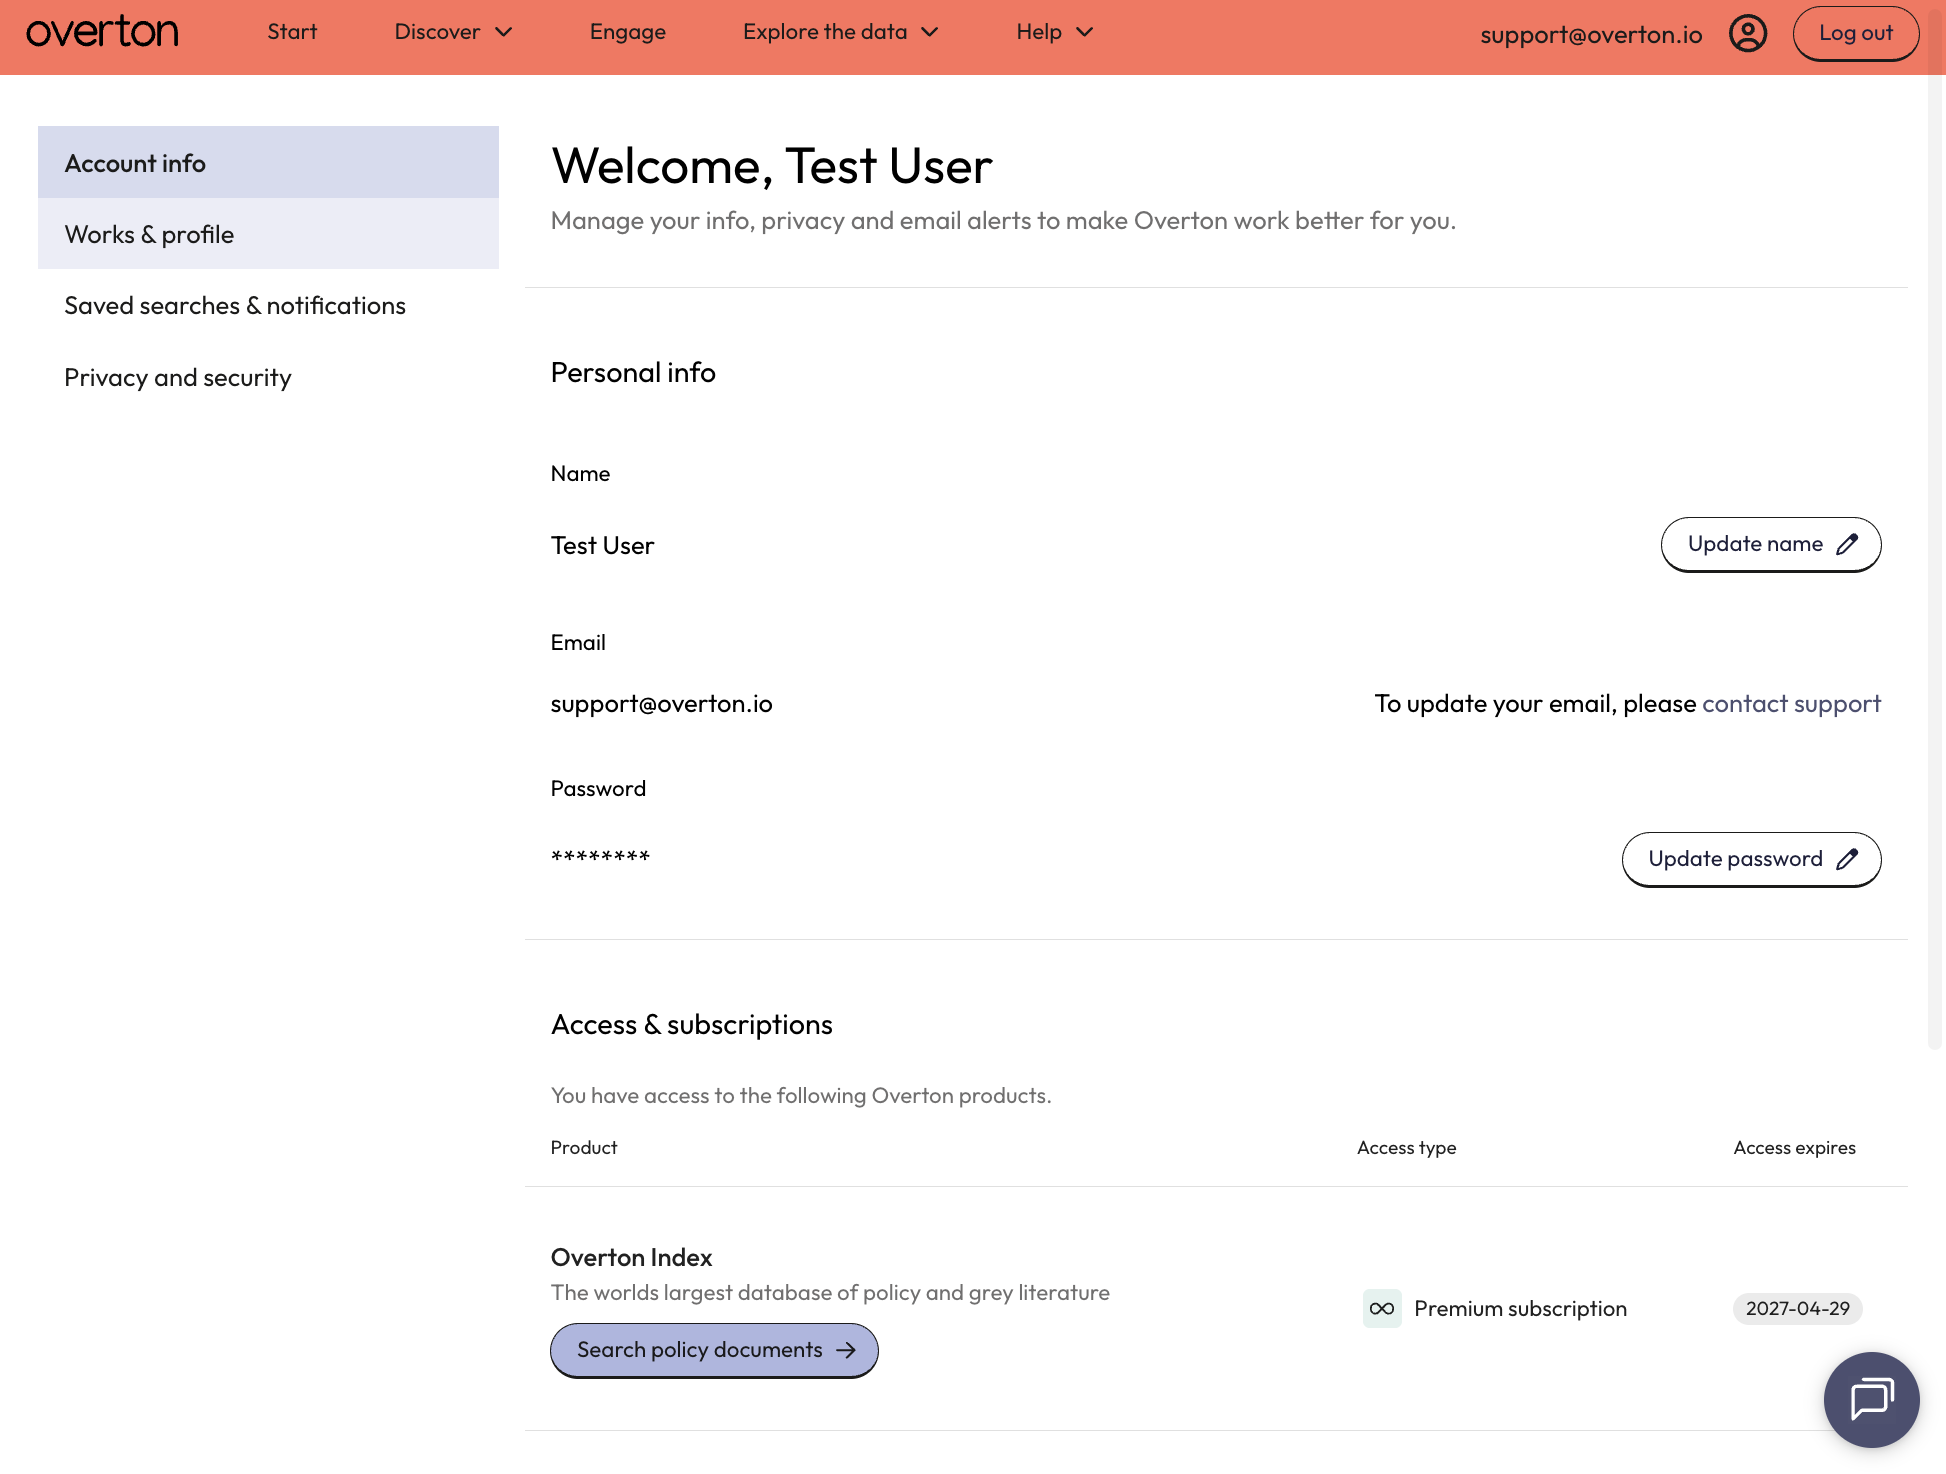Click the Access & subscriptions heading
Image resolution: width=1946 pixels, height=1474 pixels.
691,1025
